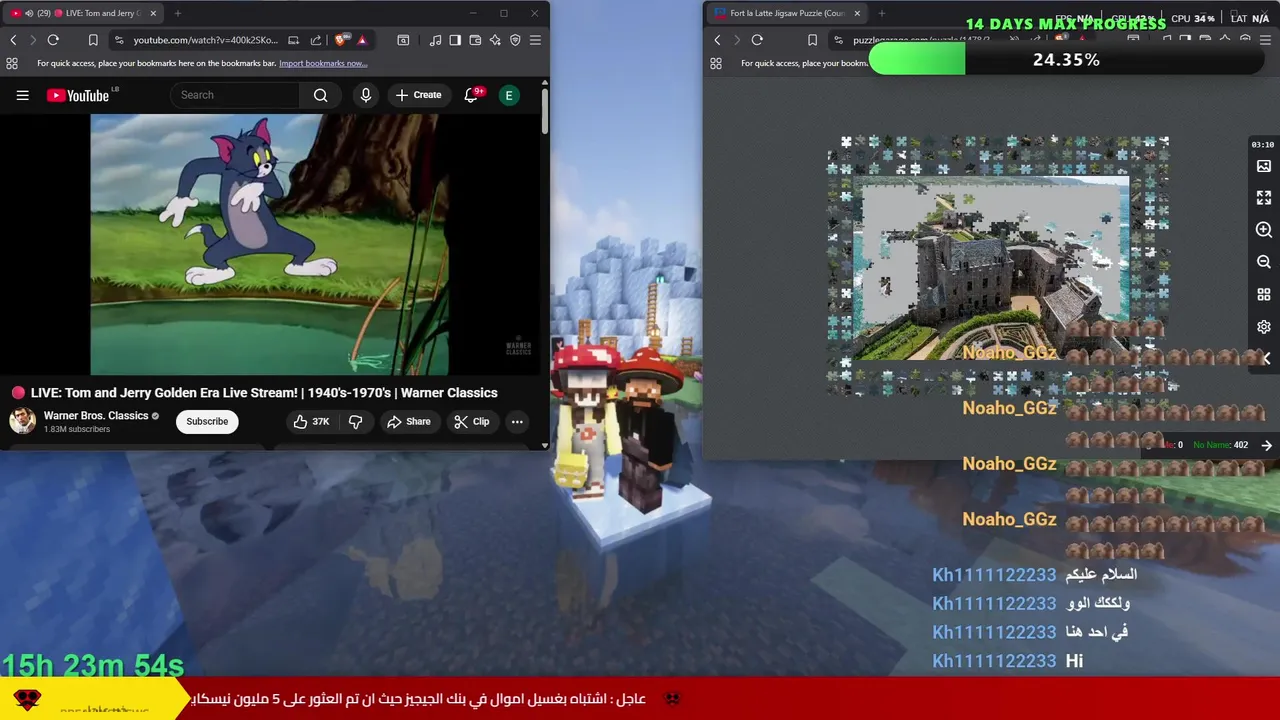Open the Leo AI sparkle icon
Viewport: 1280px width, 720px height.
495,40
